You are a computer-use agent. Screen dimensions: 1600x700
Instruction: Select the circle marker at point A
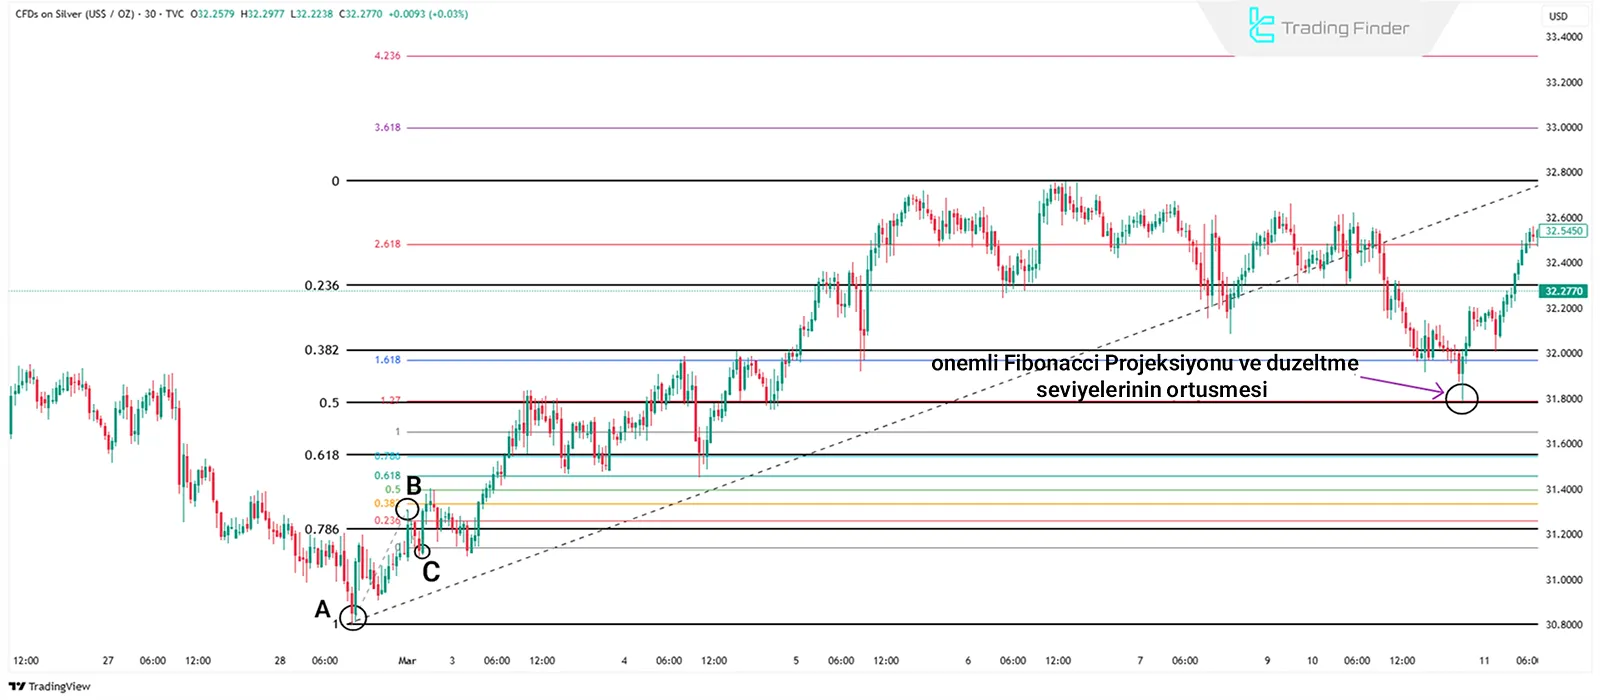point(353,618)
